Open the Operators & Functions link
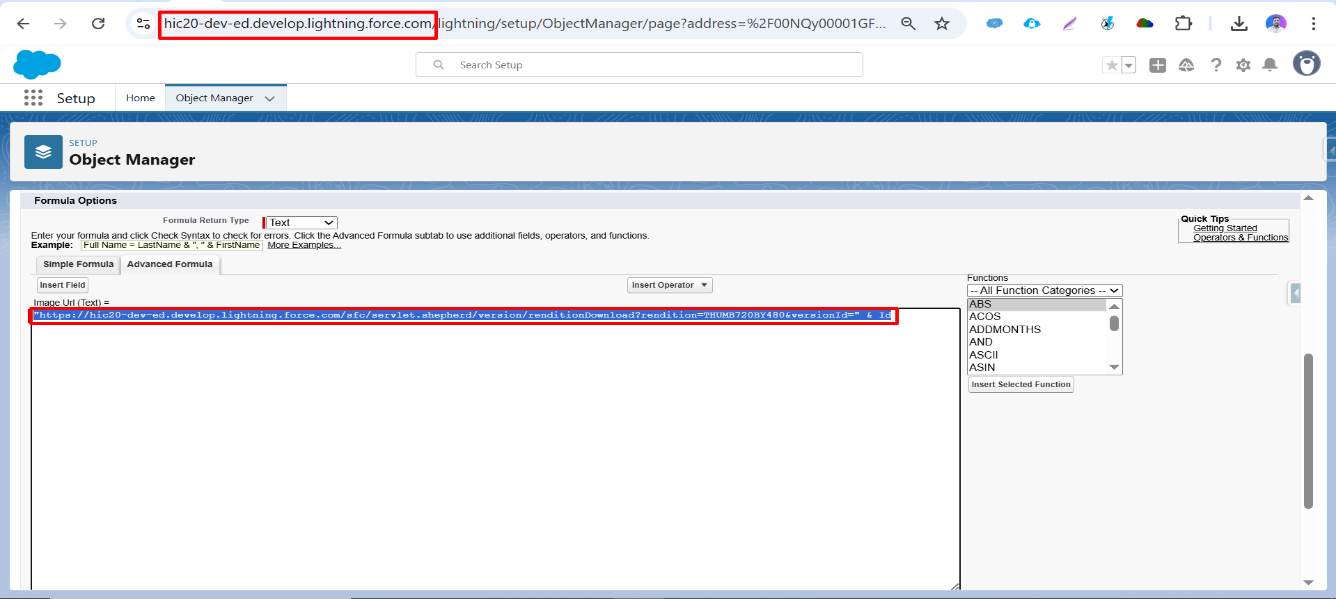Viewport: 1336px width, 599px height. click(1240, 238)
